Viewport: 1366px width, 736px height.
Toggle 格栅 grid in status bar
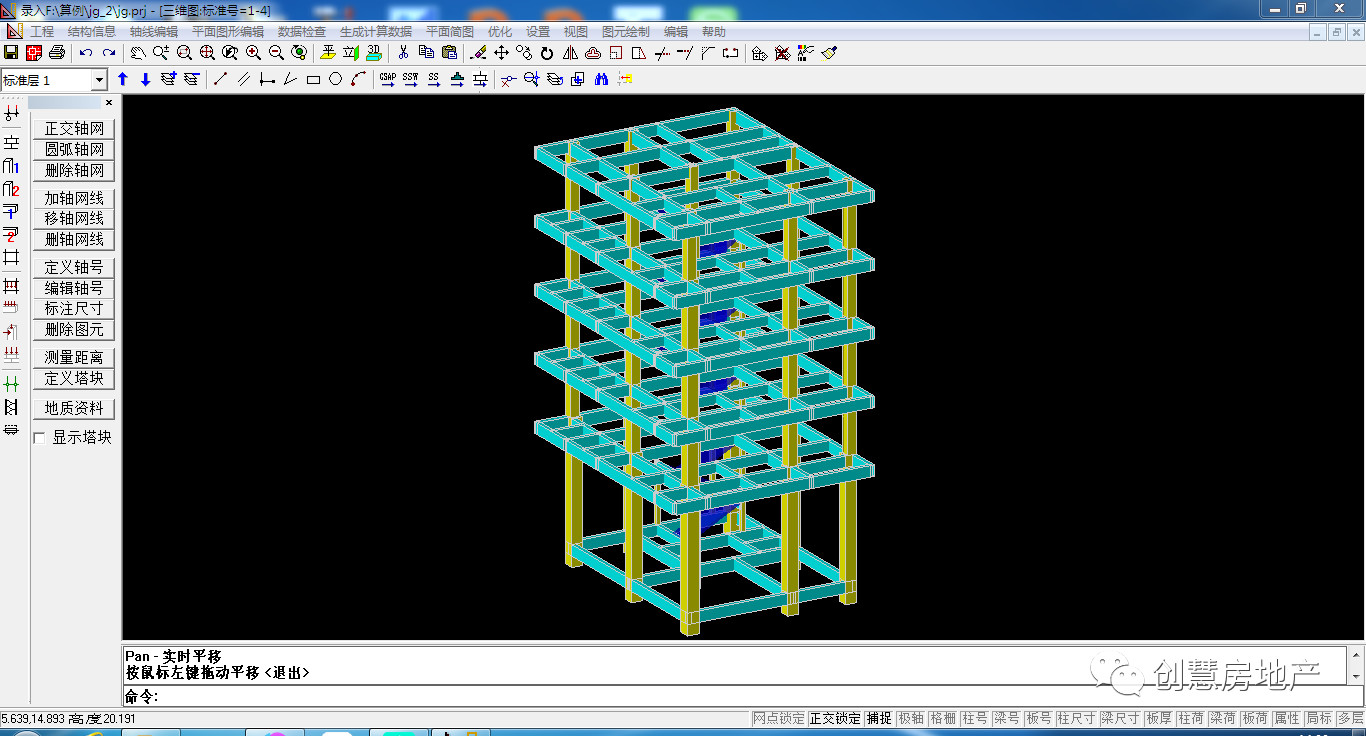tap(943, 718)
